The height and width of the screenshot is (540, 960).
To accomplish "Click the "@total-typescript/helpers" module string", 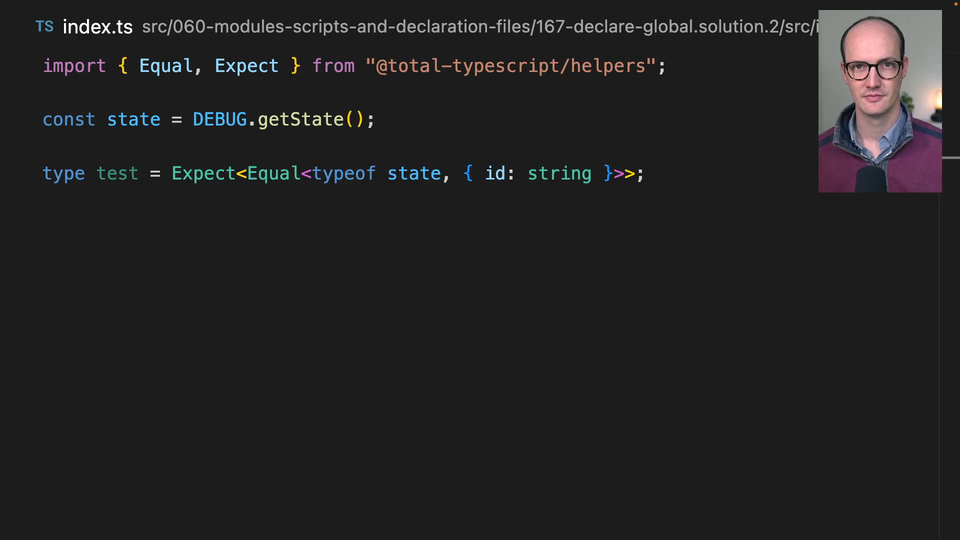I will click(x=510, y=66).
